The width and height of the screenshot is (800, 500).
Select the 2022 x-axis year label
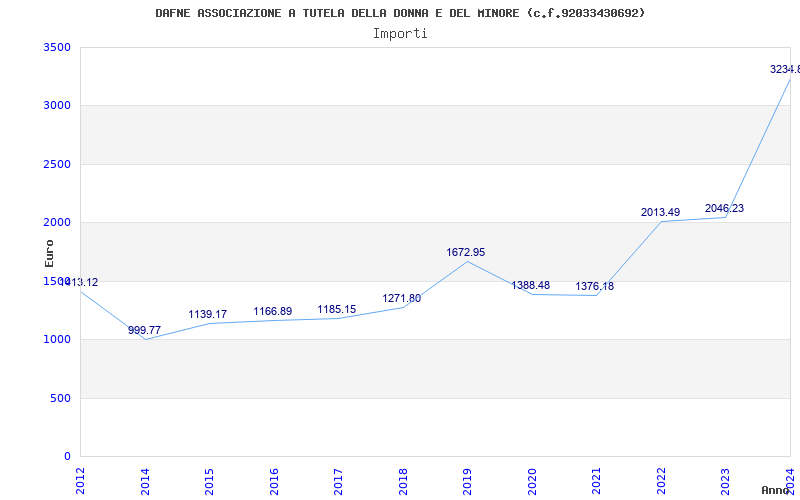click(661, 481)
